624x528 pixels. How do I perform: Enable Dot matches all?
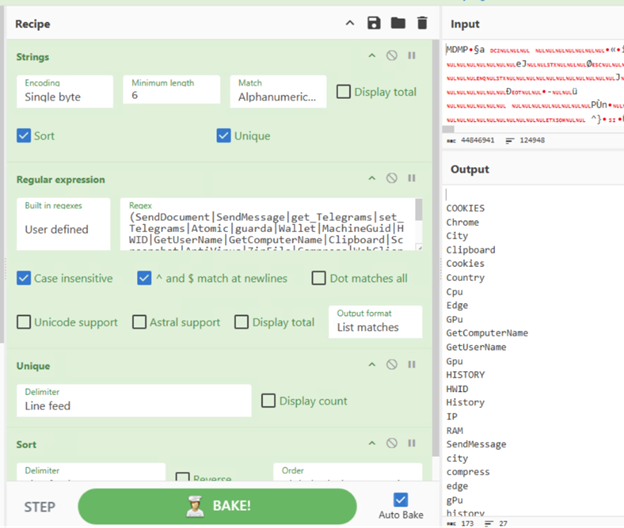click(x=319, y=278)
